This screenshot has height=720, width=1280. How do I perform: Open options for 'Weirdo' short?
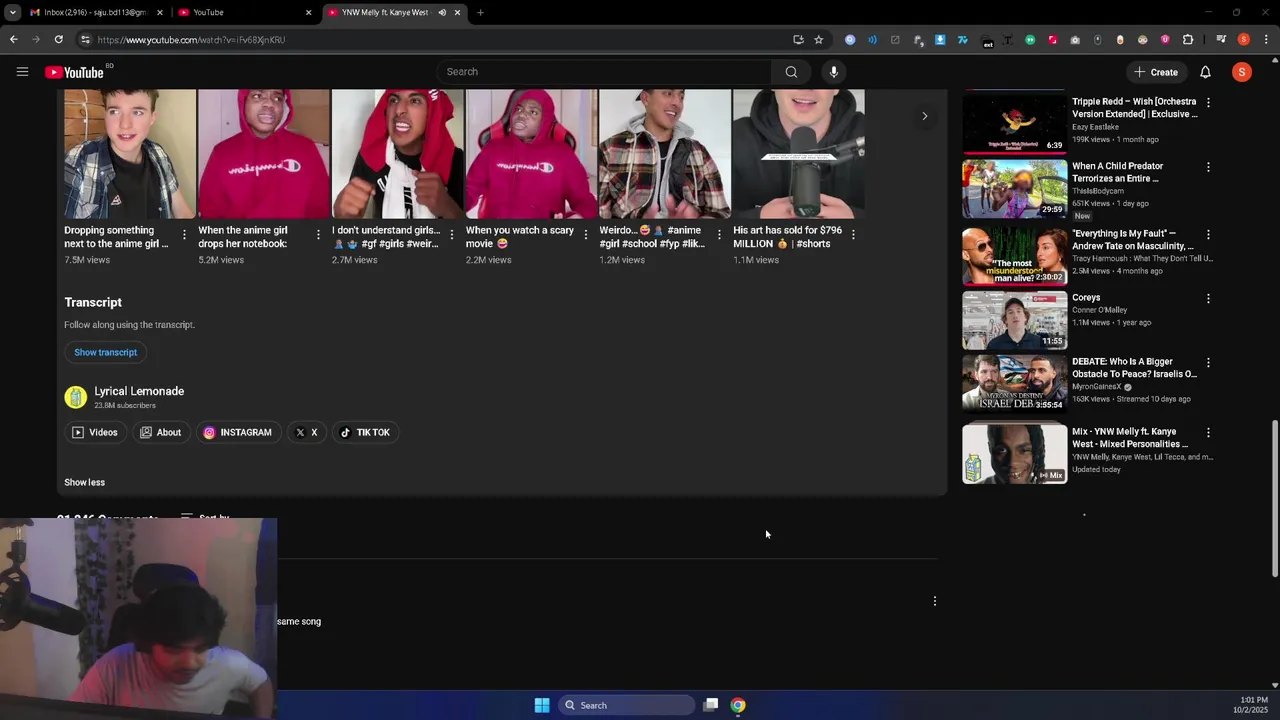click(x=719, y=235)
